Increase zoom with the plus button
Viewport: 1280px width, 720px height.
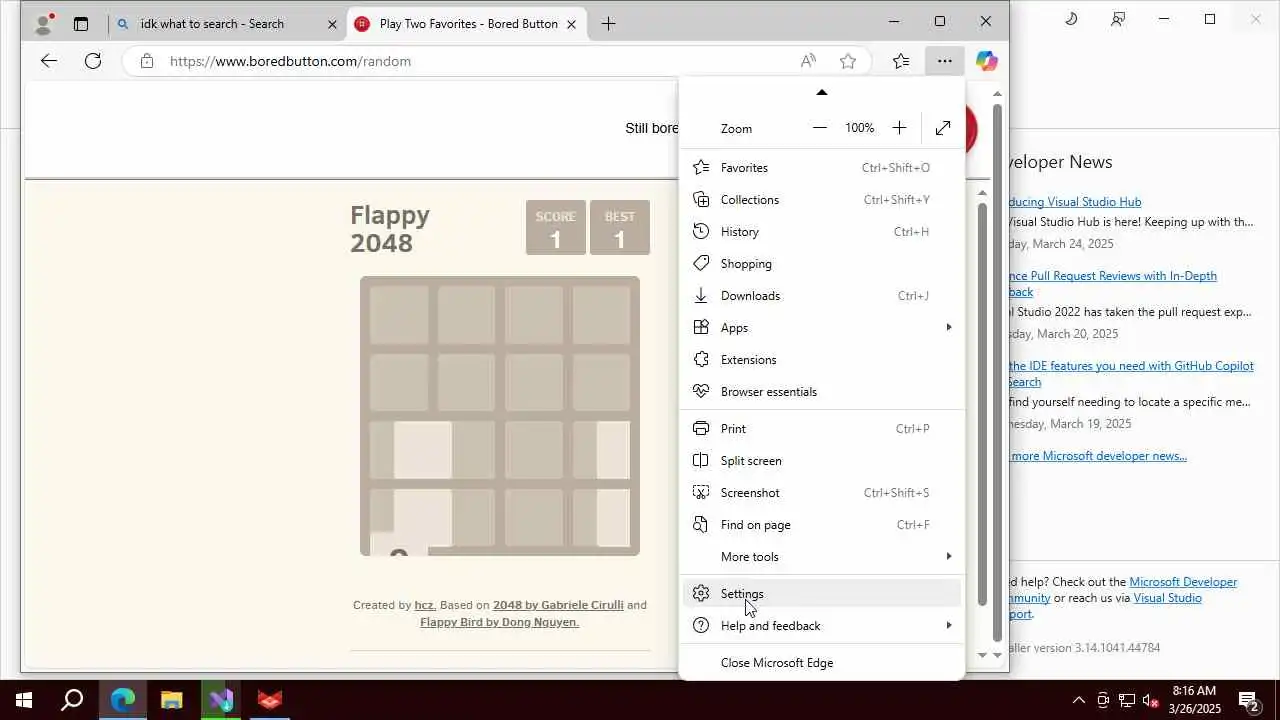point(899,128)
